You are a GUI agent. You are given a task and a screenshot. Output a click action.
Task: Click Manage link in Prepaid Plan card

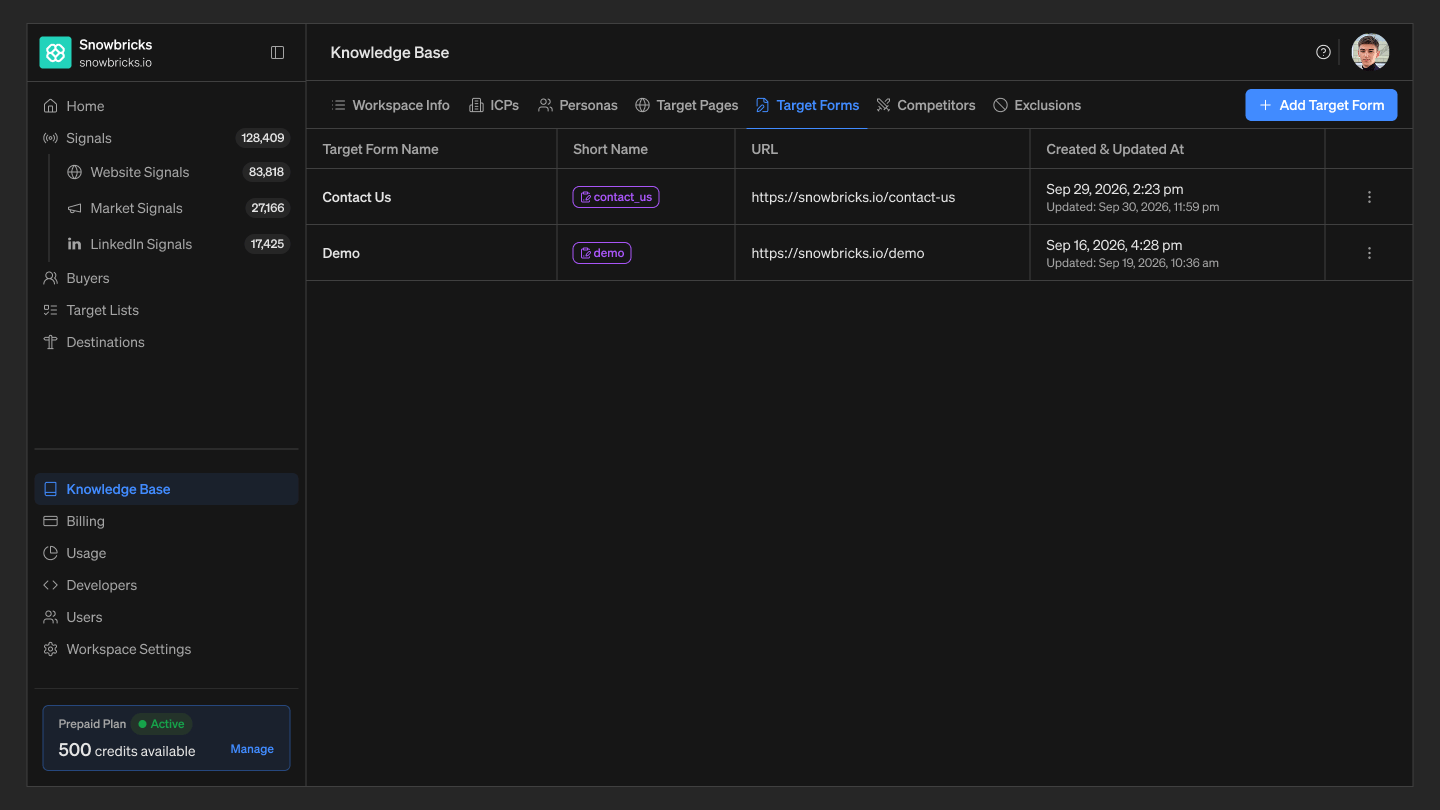tap(252, 749)
